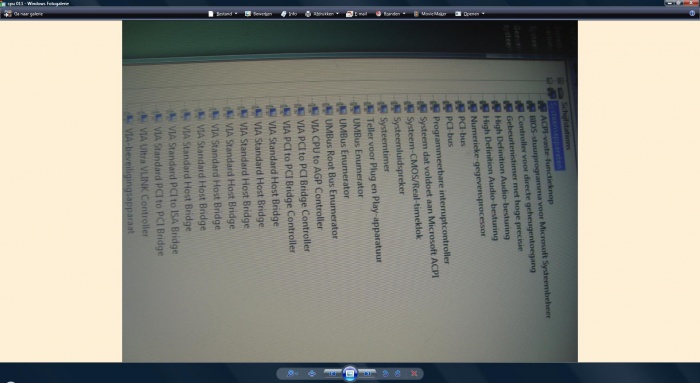Image resolution: width=700 pixels, height=383 pixels.
Task: Show the Info pane
Action: (289, 14)
